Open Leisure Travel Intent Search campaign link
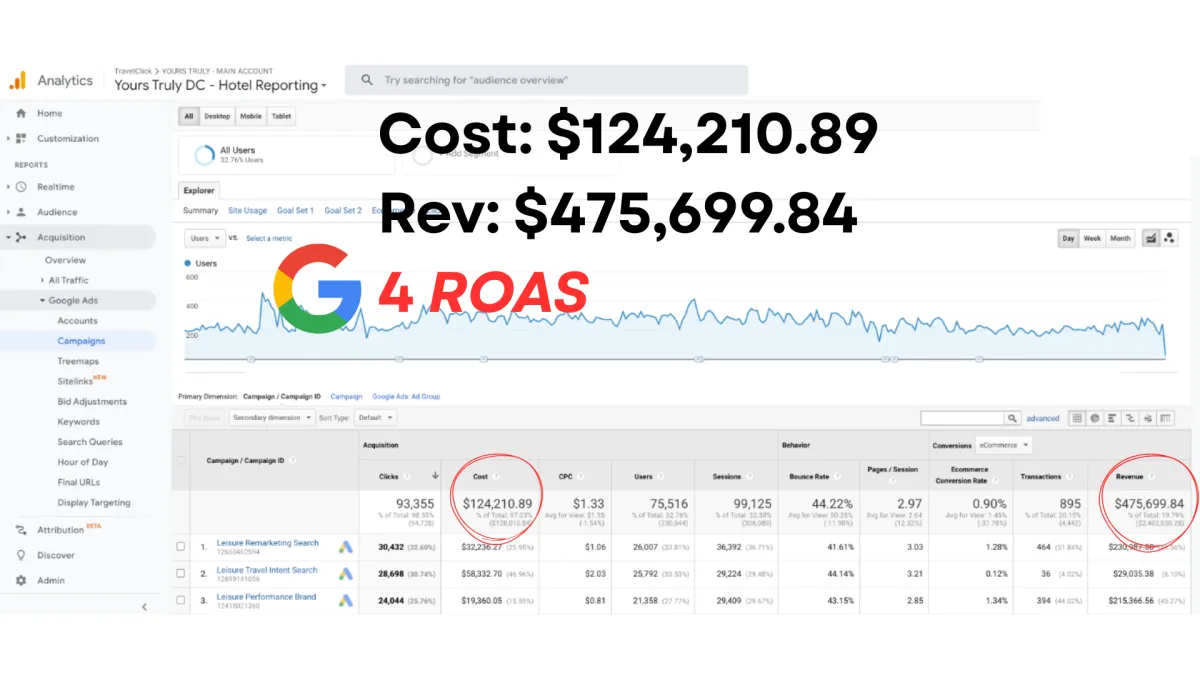Viewport: 1200px width, 675px height. pos(266,570)
